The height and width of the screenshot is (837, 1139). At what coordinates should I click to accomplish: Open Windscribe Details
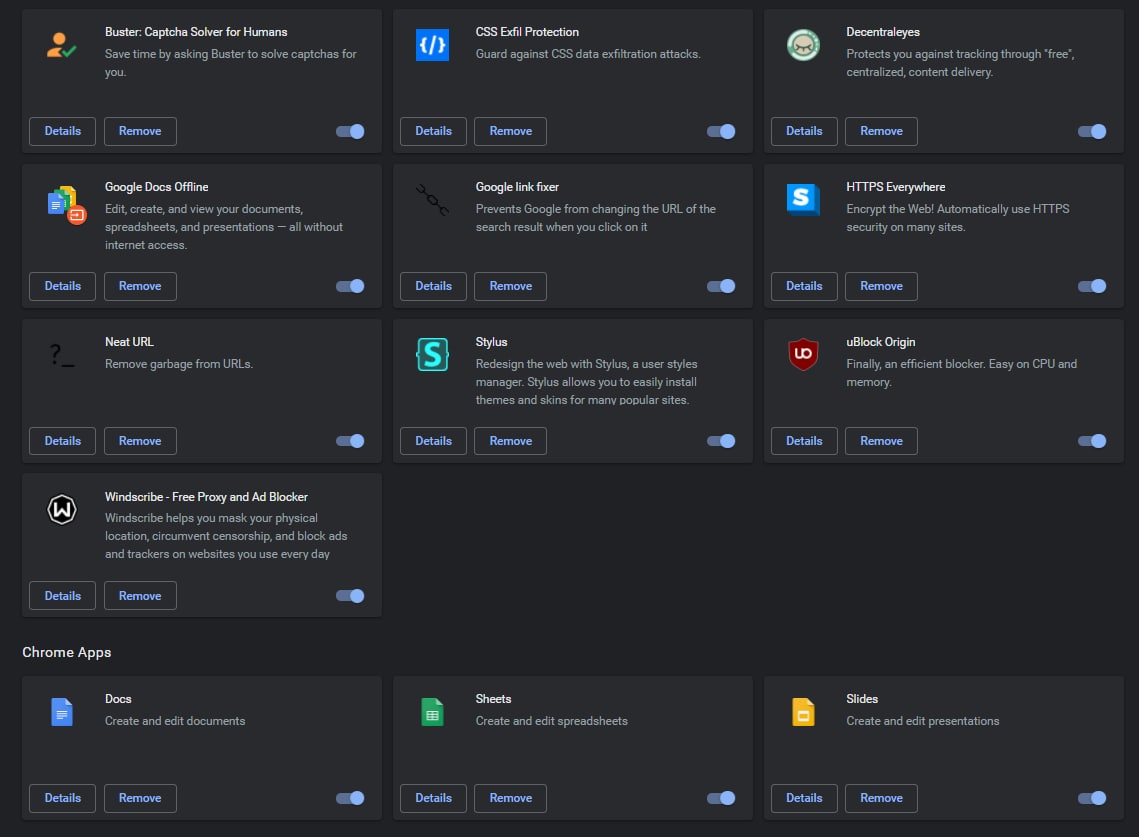click(x=62, y=596)
